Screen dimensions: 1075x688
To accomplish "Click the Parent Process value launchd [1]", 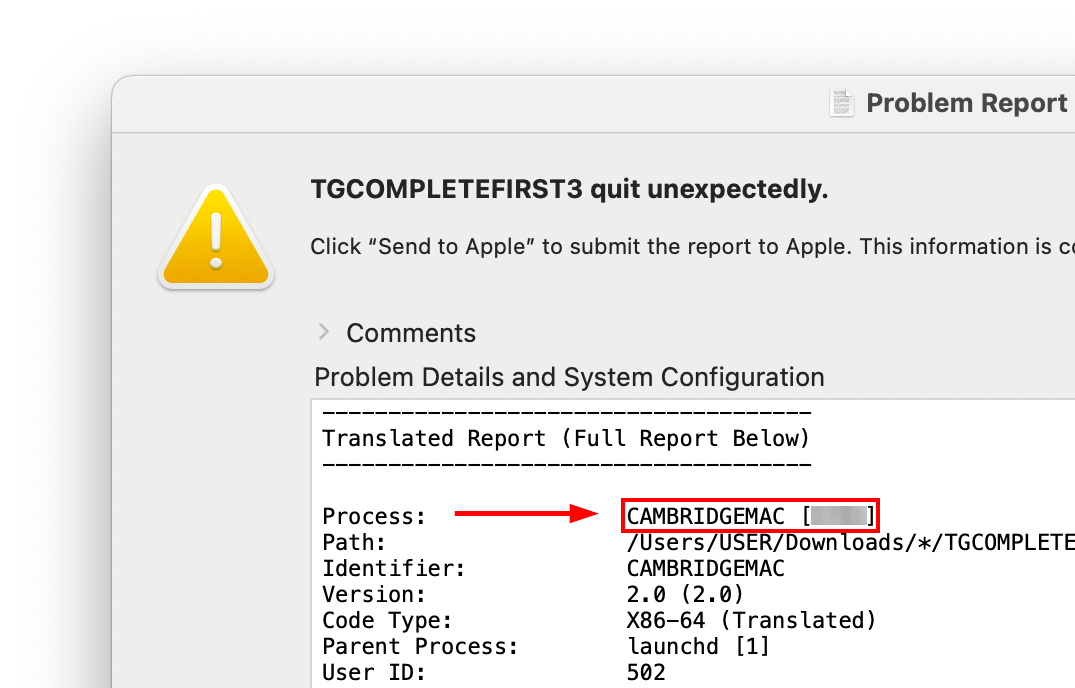I will (699, 646).
